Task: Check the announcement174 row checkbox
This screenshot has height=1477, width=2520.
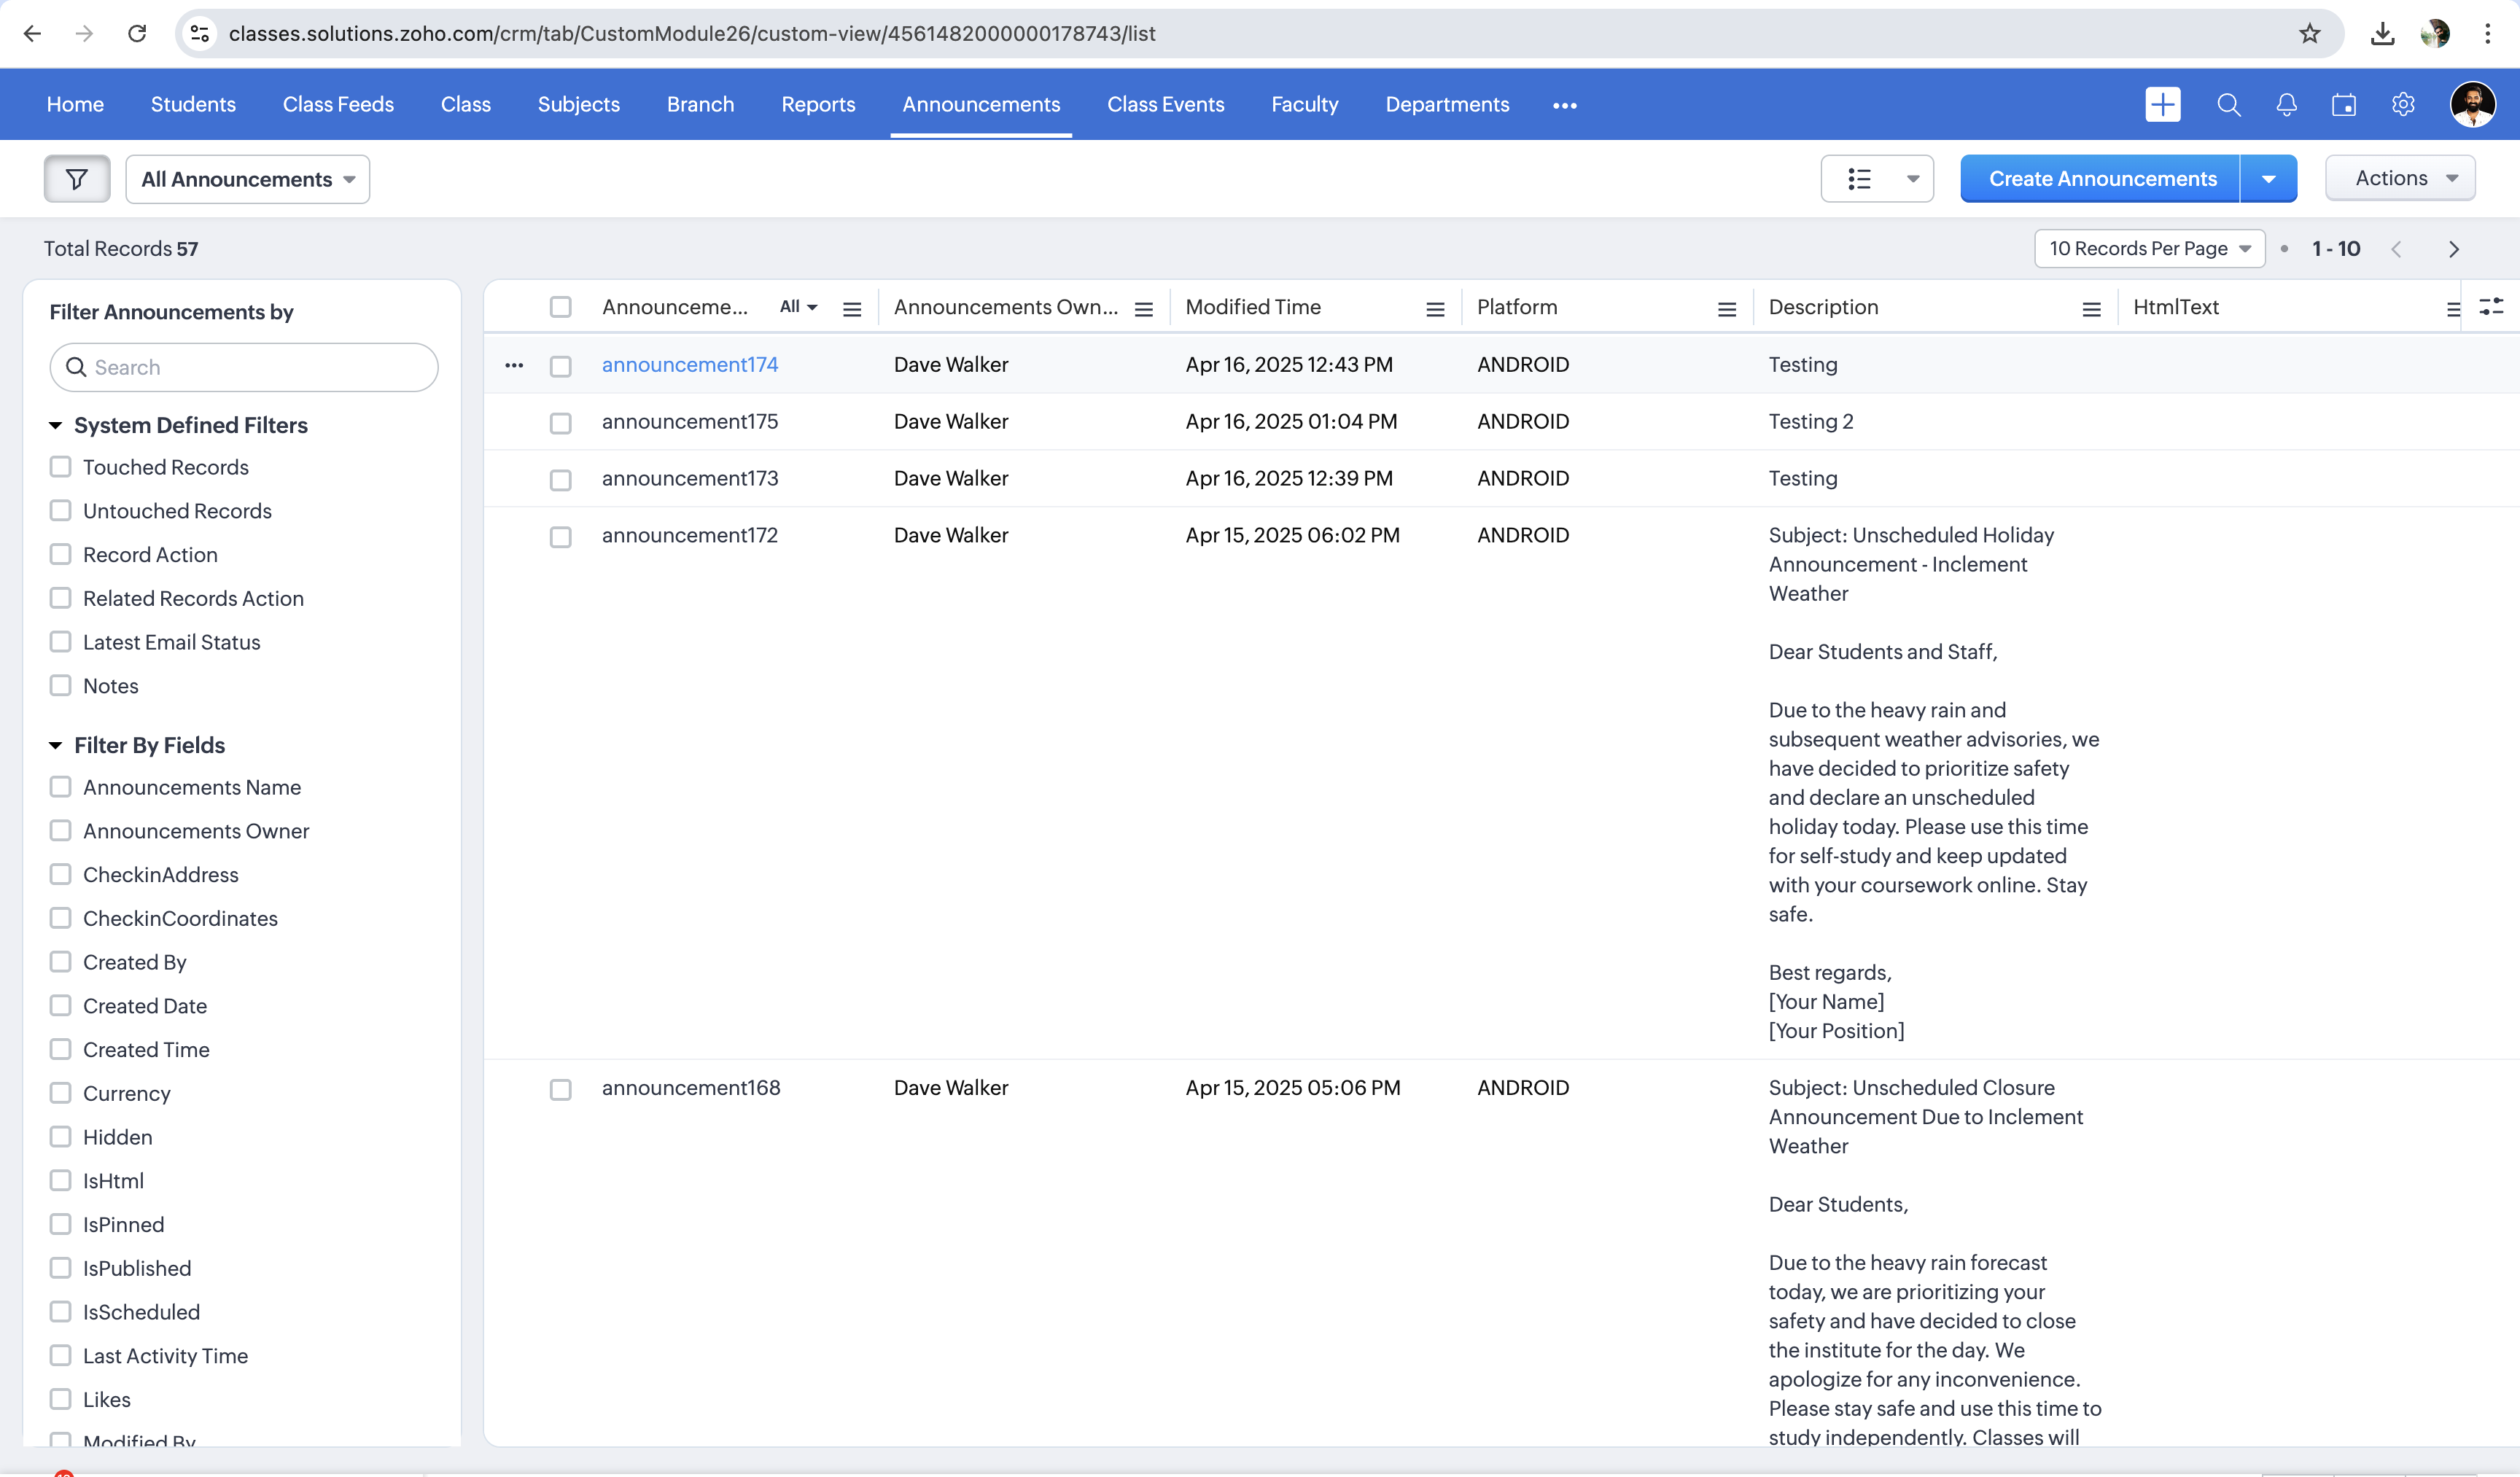Action: (560, 367)
